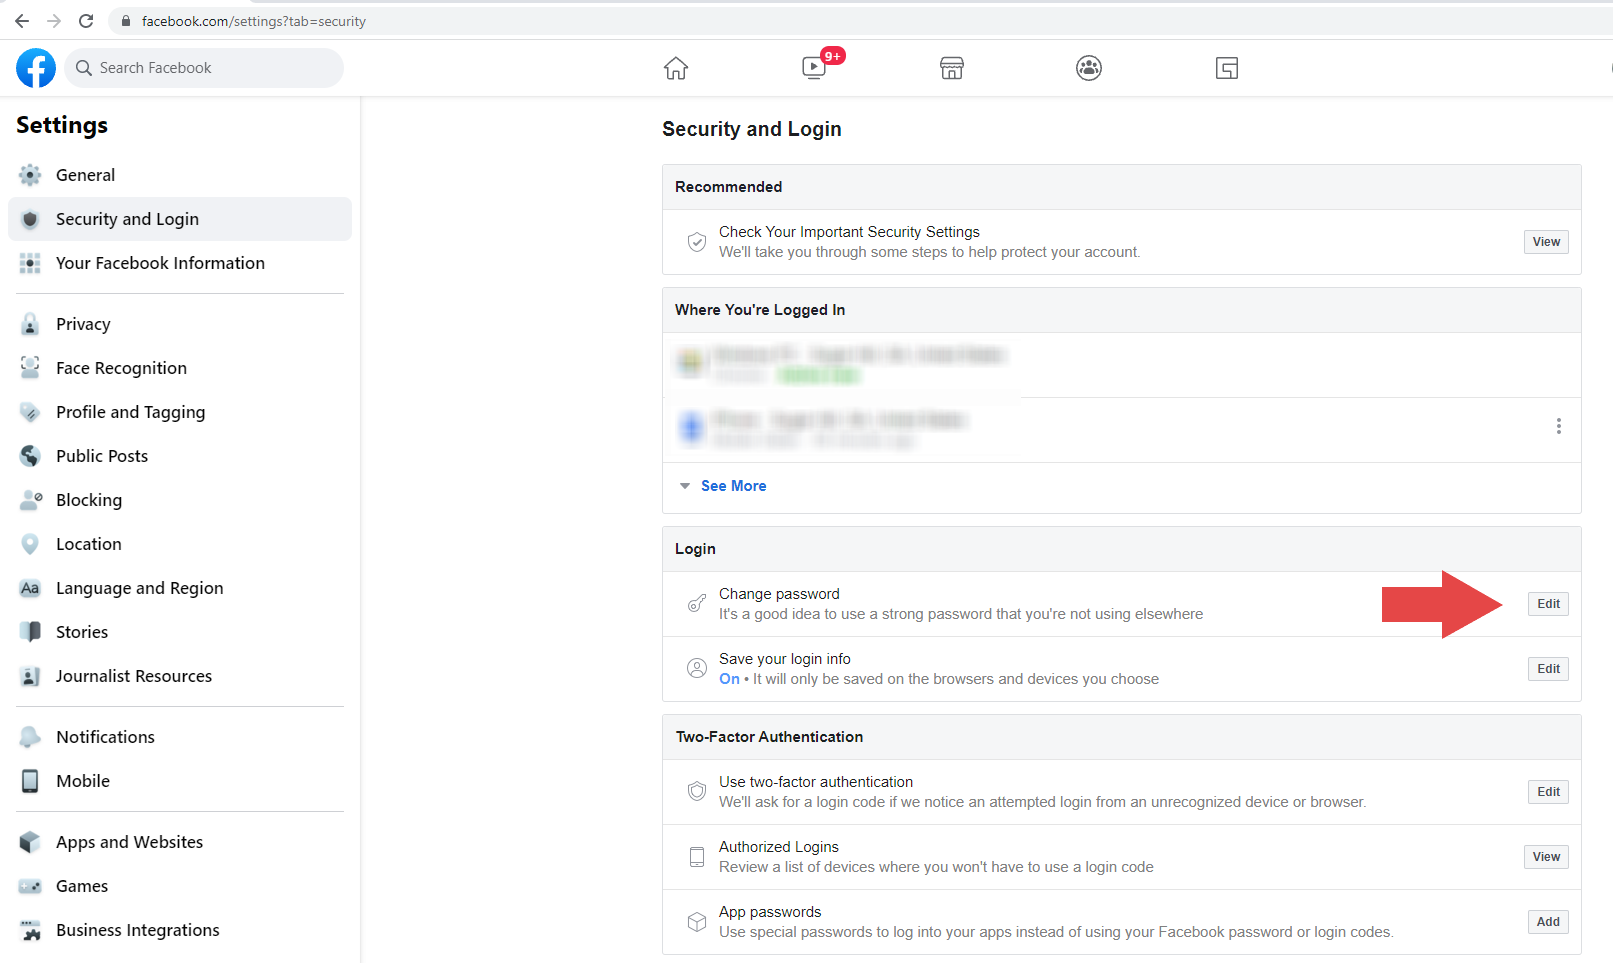This screenshot has width=1613, height=963.
Task: Open Mobile settings page
Action: [x=180, y=781]
